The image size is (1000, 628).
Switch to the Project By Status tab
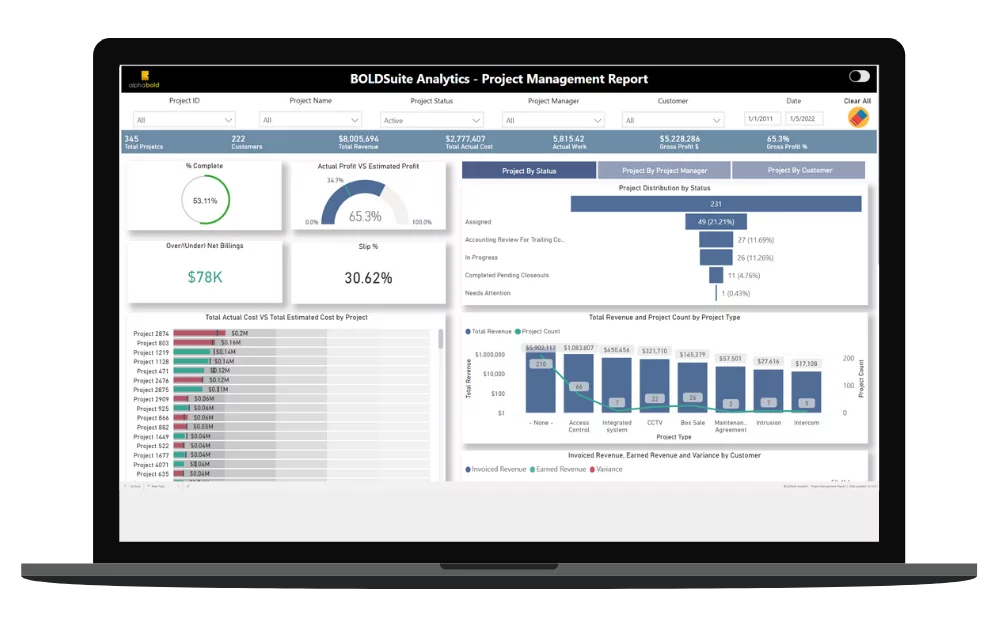click(529, 170)
